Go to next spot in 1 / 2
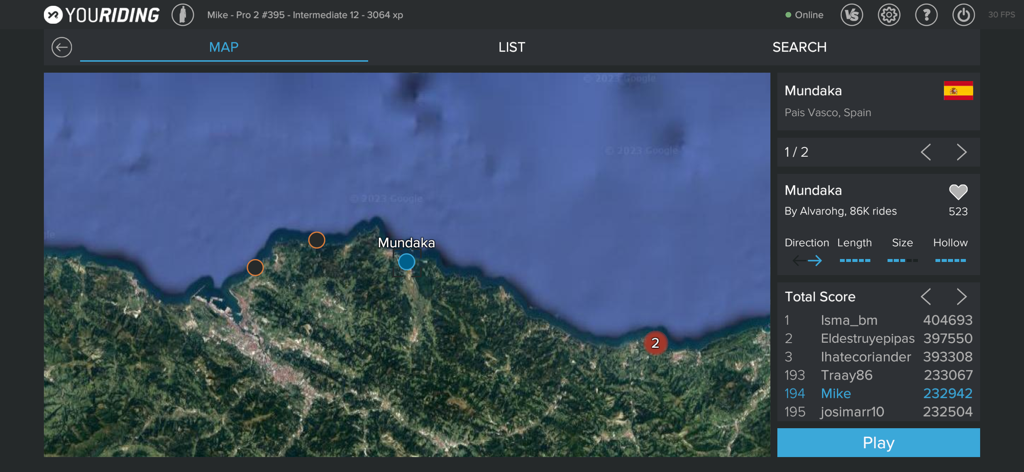The image size is (1024, 472). point(961,152)
